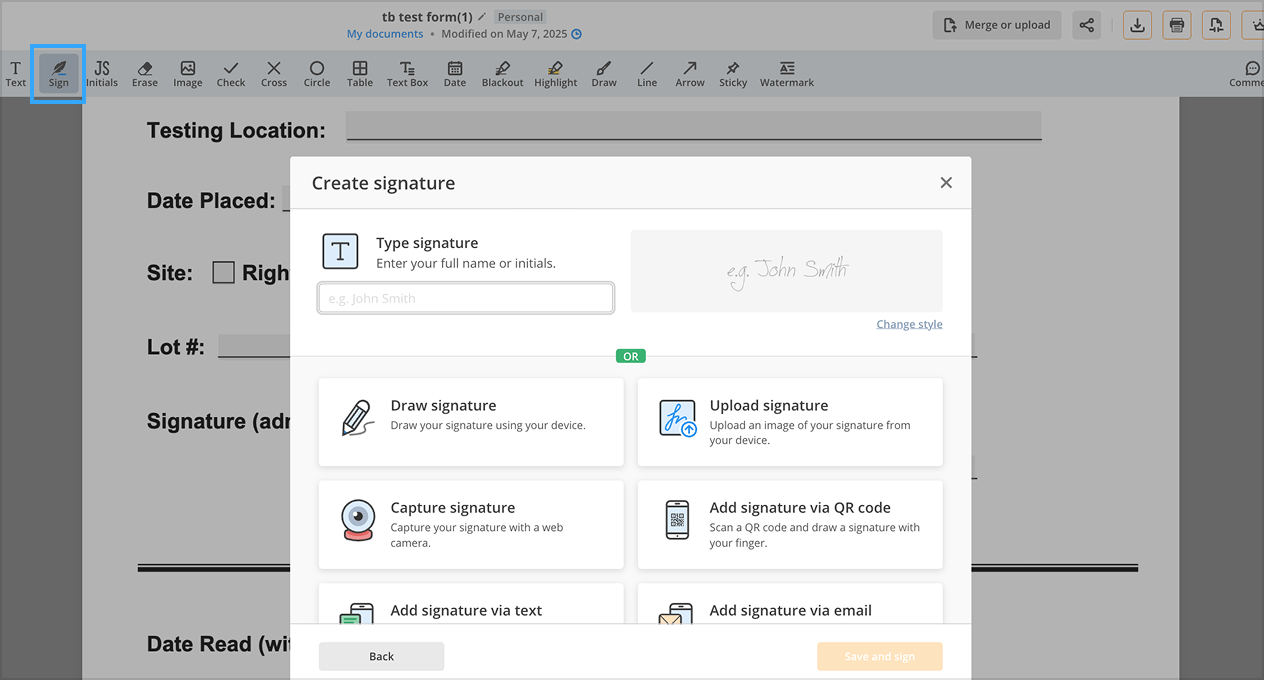Pick the Erase tool

click(144, 73)
